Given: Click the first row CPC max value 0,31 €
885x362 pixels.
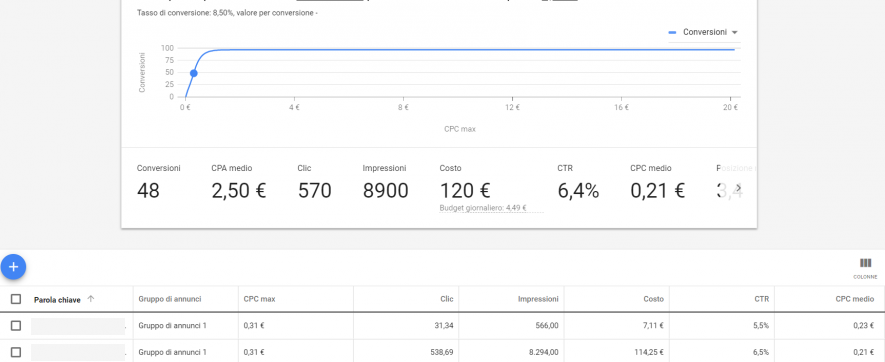Looking at the screenshot, I should (x=254, y=325).
